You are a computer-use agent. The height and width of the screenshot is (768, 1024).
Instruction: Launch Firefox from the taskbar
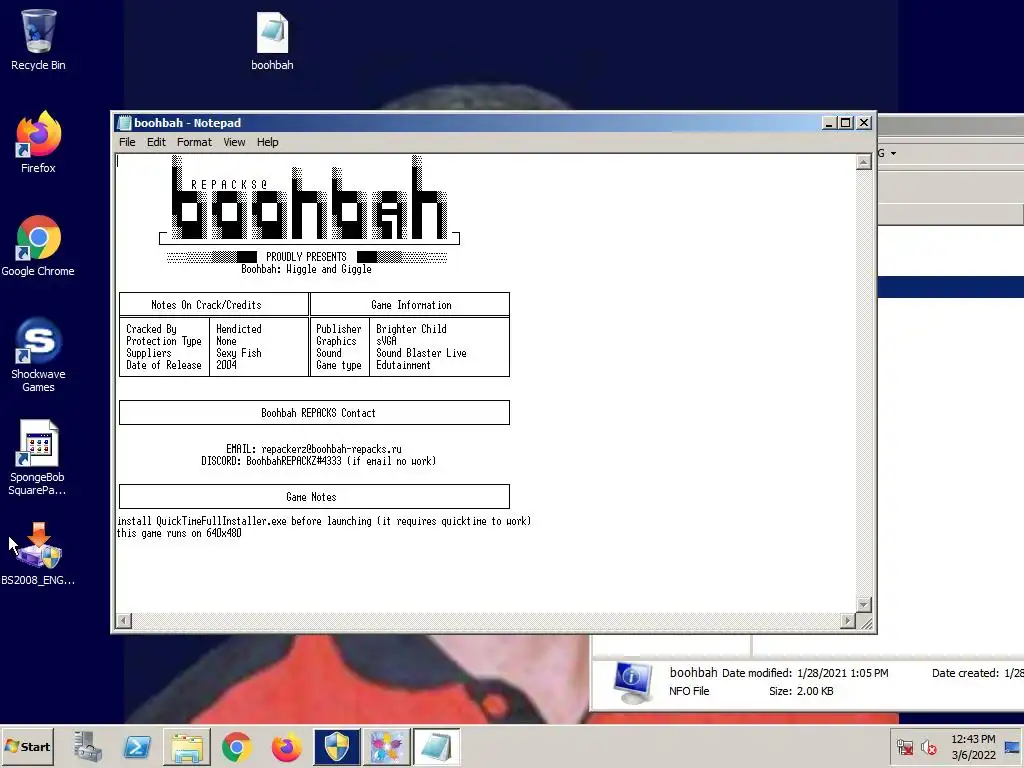(x=286, y=746)
